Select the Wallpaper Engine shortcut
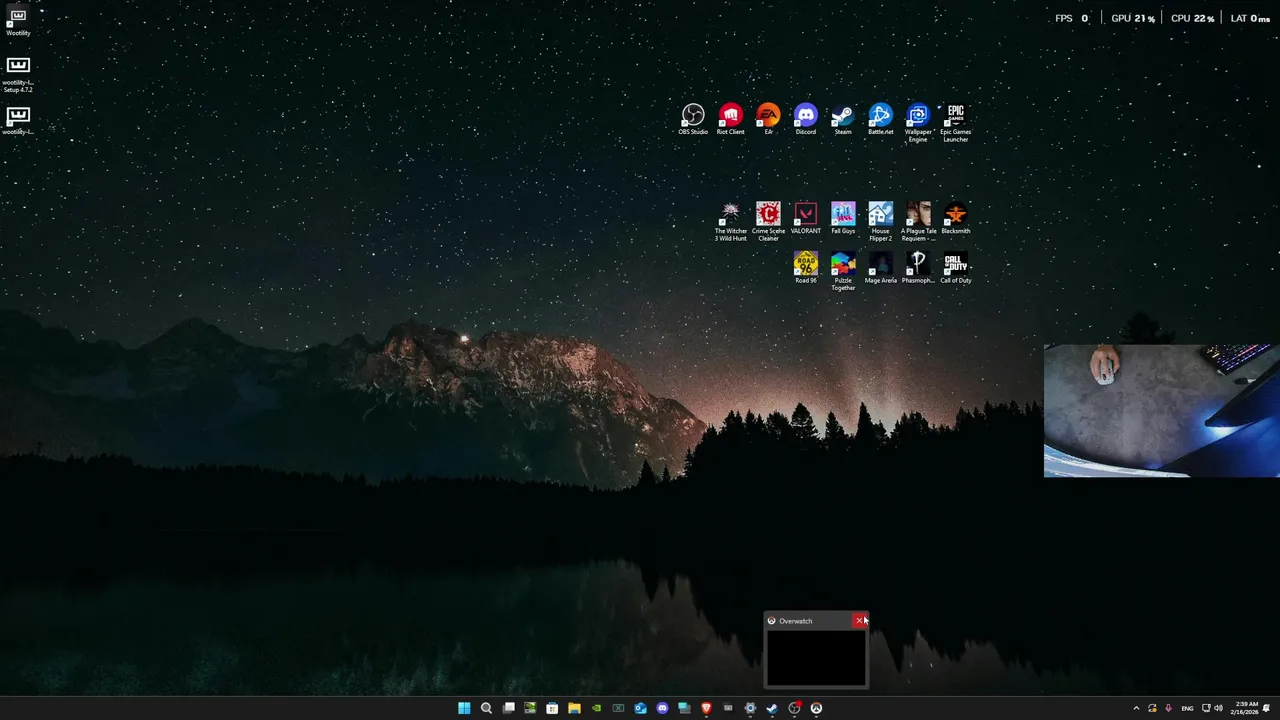 pyautogui.click(x=918, y=123)
